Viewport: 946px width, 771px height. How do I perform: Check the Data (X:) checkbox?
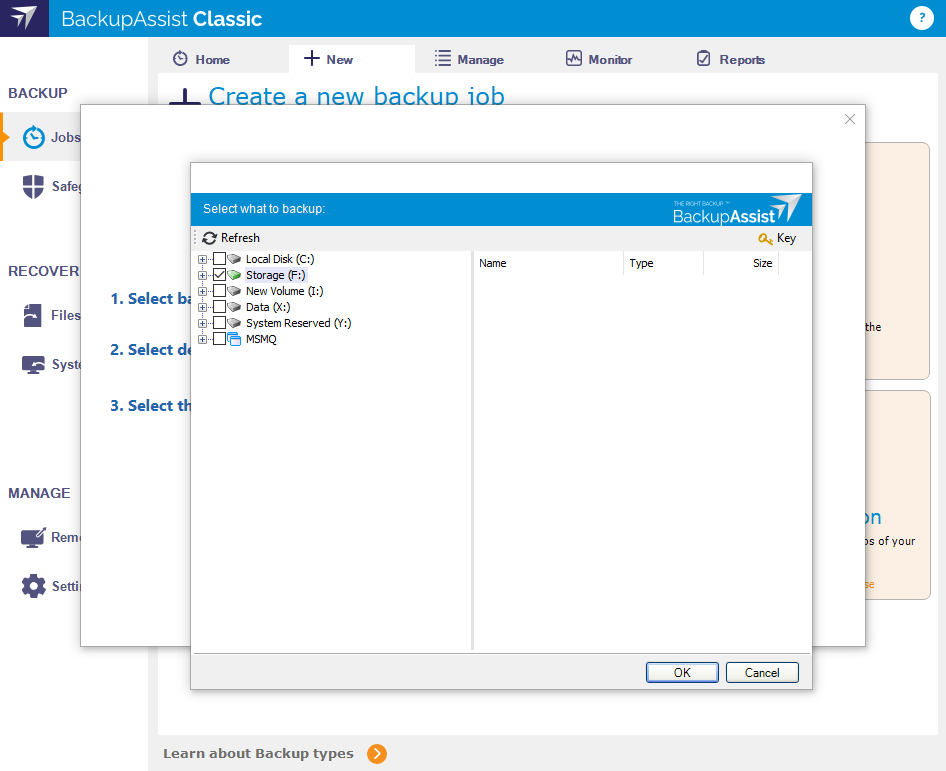(x=220, y=307)
